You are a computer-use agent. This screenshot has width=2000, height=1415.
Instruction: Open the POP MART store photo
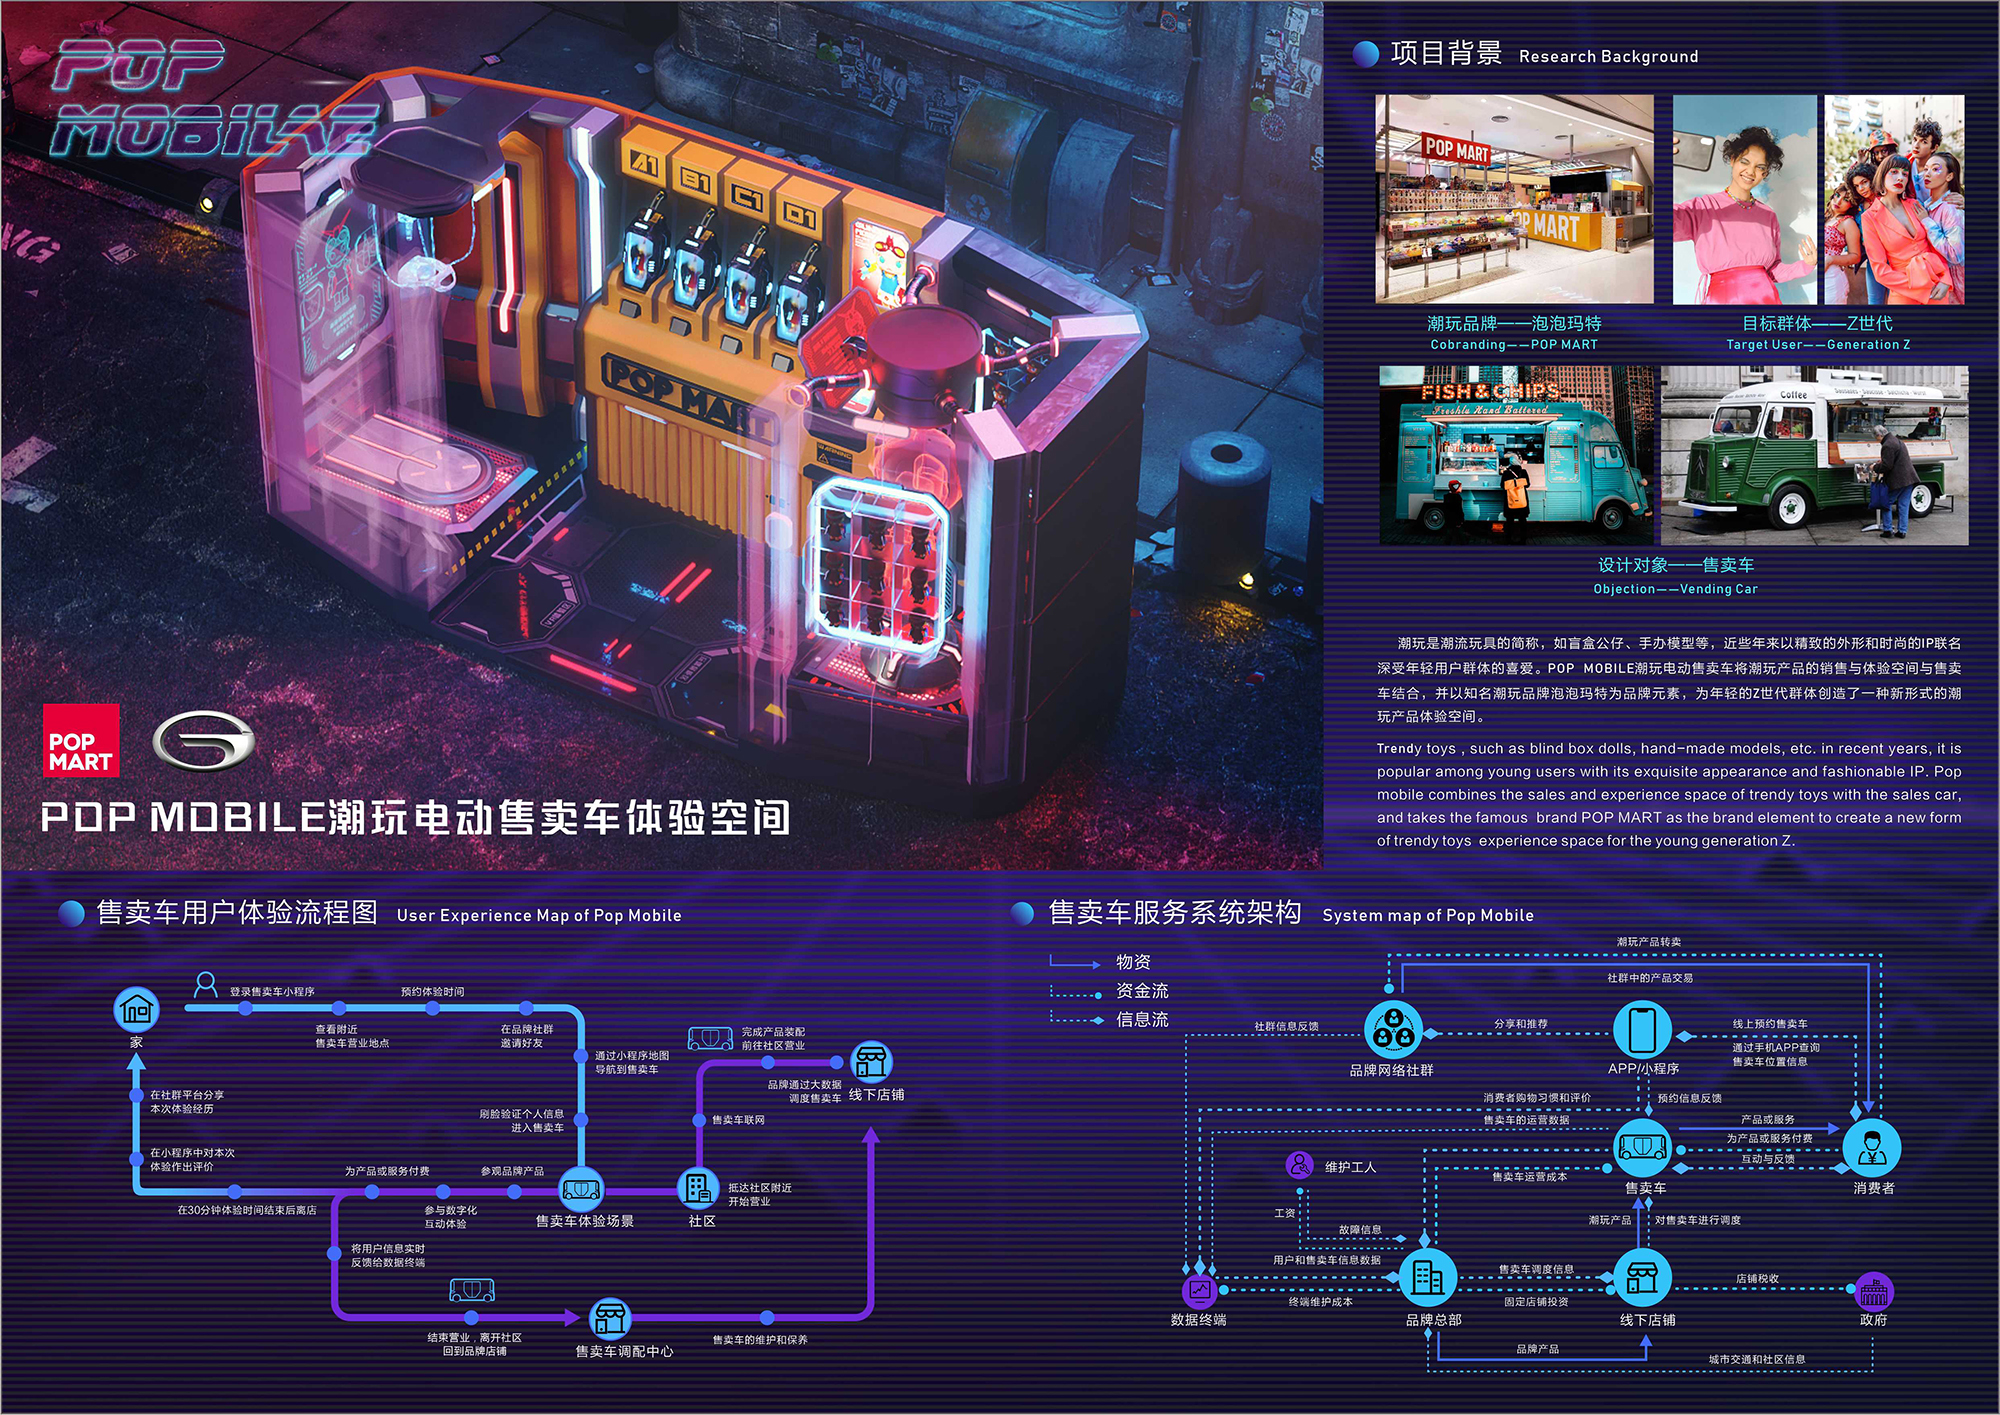(x=1514, y=199)
